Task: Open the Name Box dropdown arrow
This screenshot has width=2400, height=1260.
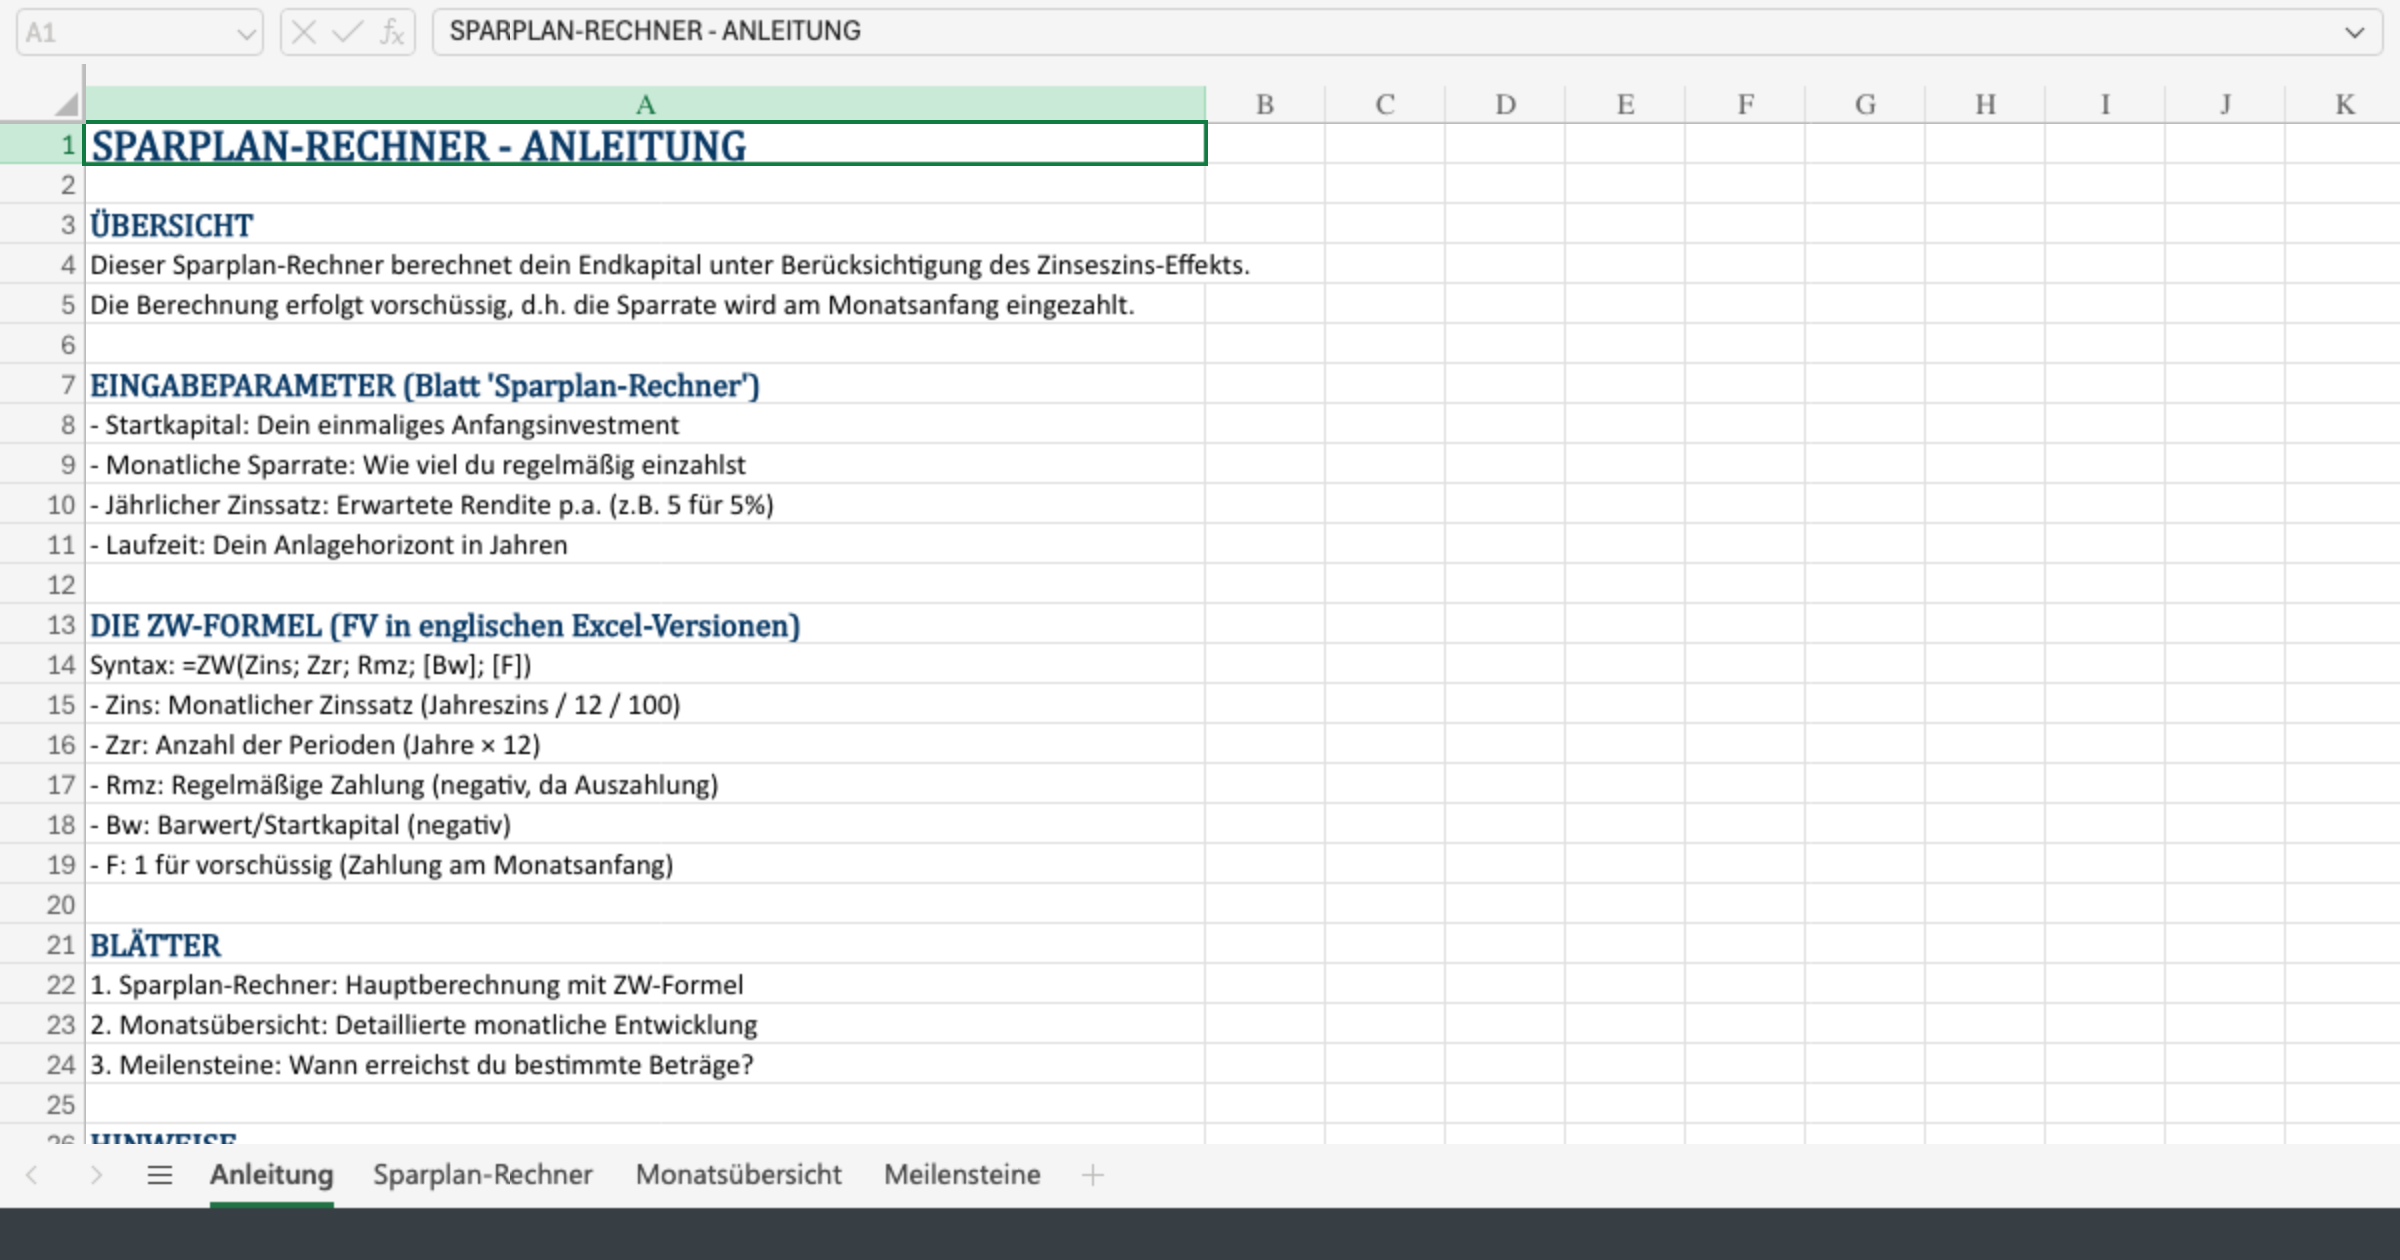Action: (x=245, y=34)
